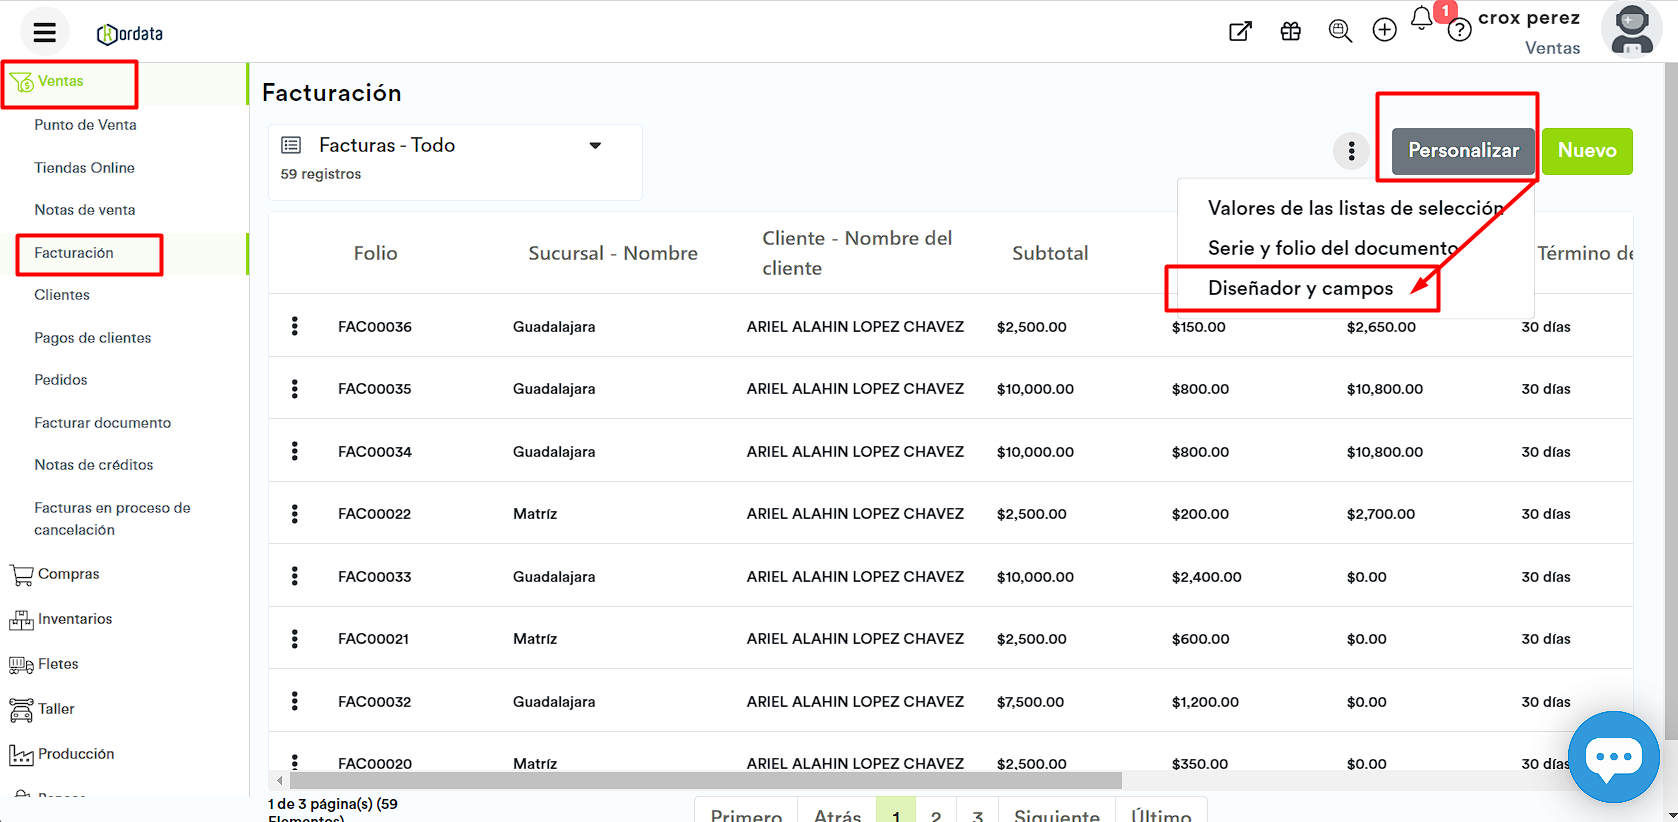Image resolution: width=1678 pixels, height=822 pixels.
Task: Choose Serie y folio del documento
Action: 1332,248
